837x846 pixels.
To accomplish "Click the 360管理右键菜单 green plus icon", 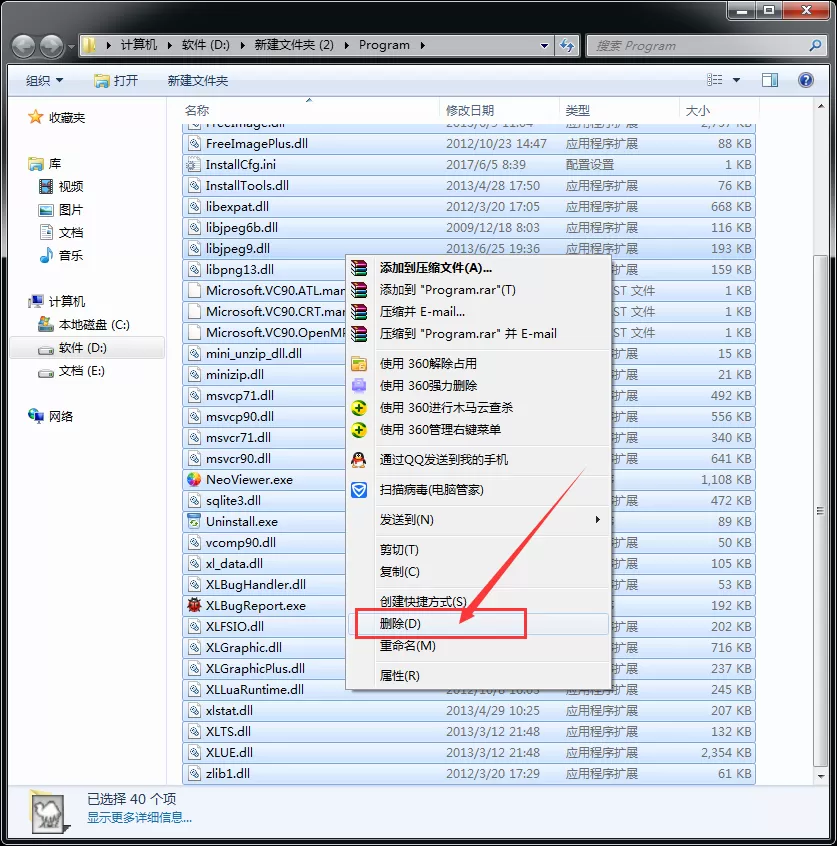I will pos(359,430).
